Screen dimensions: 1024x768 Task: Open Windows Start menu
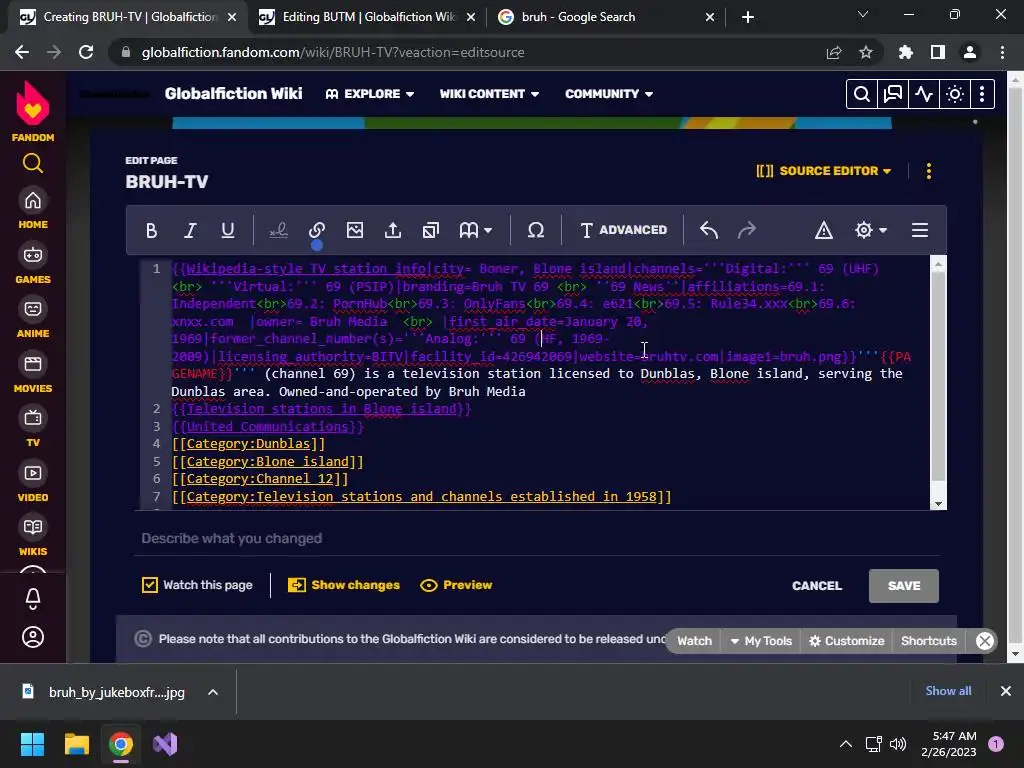[32, 744]
